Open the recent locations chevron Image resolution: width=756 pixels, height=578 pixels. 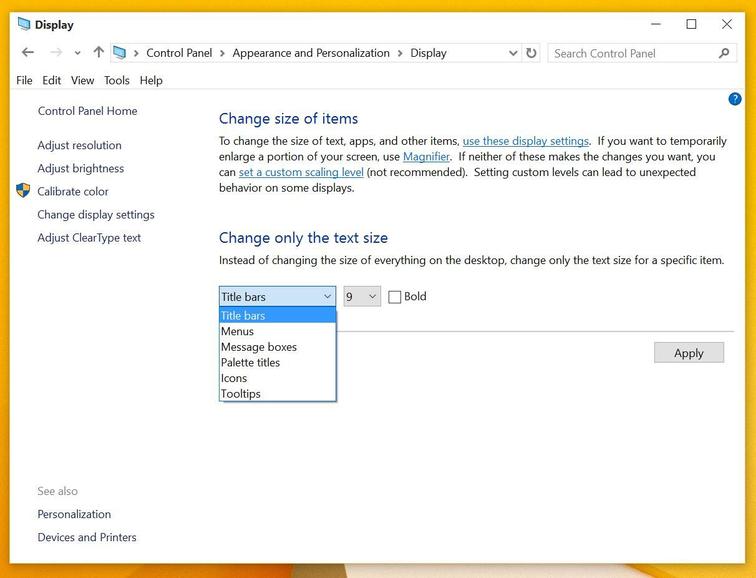click(x=77, y=53)
